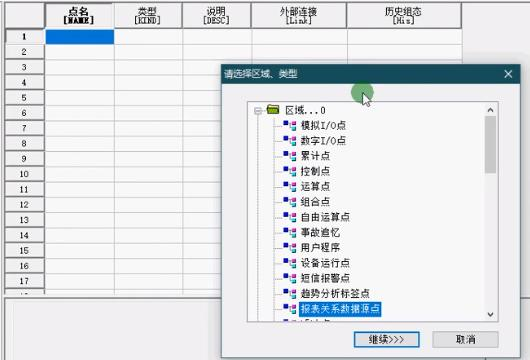
Task: Select row header number 5
Action: [24, 98]
